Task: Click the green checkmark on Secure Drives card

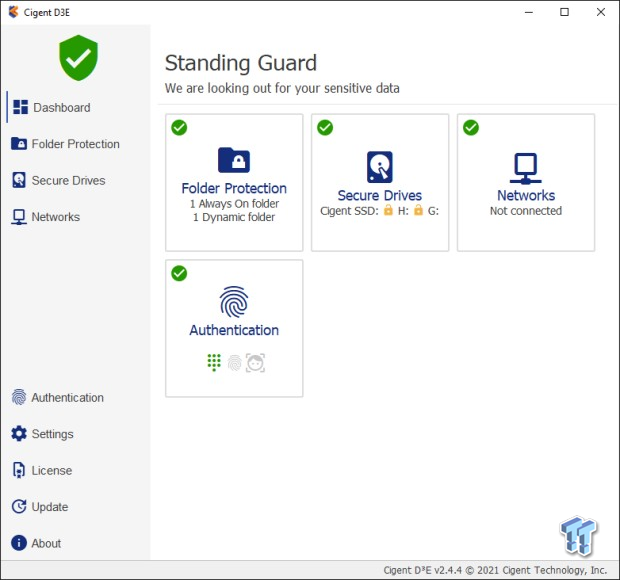Action: (x=325, y=128)
